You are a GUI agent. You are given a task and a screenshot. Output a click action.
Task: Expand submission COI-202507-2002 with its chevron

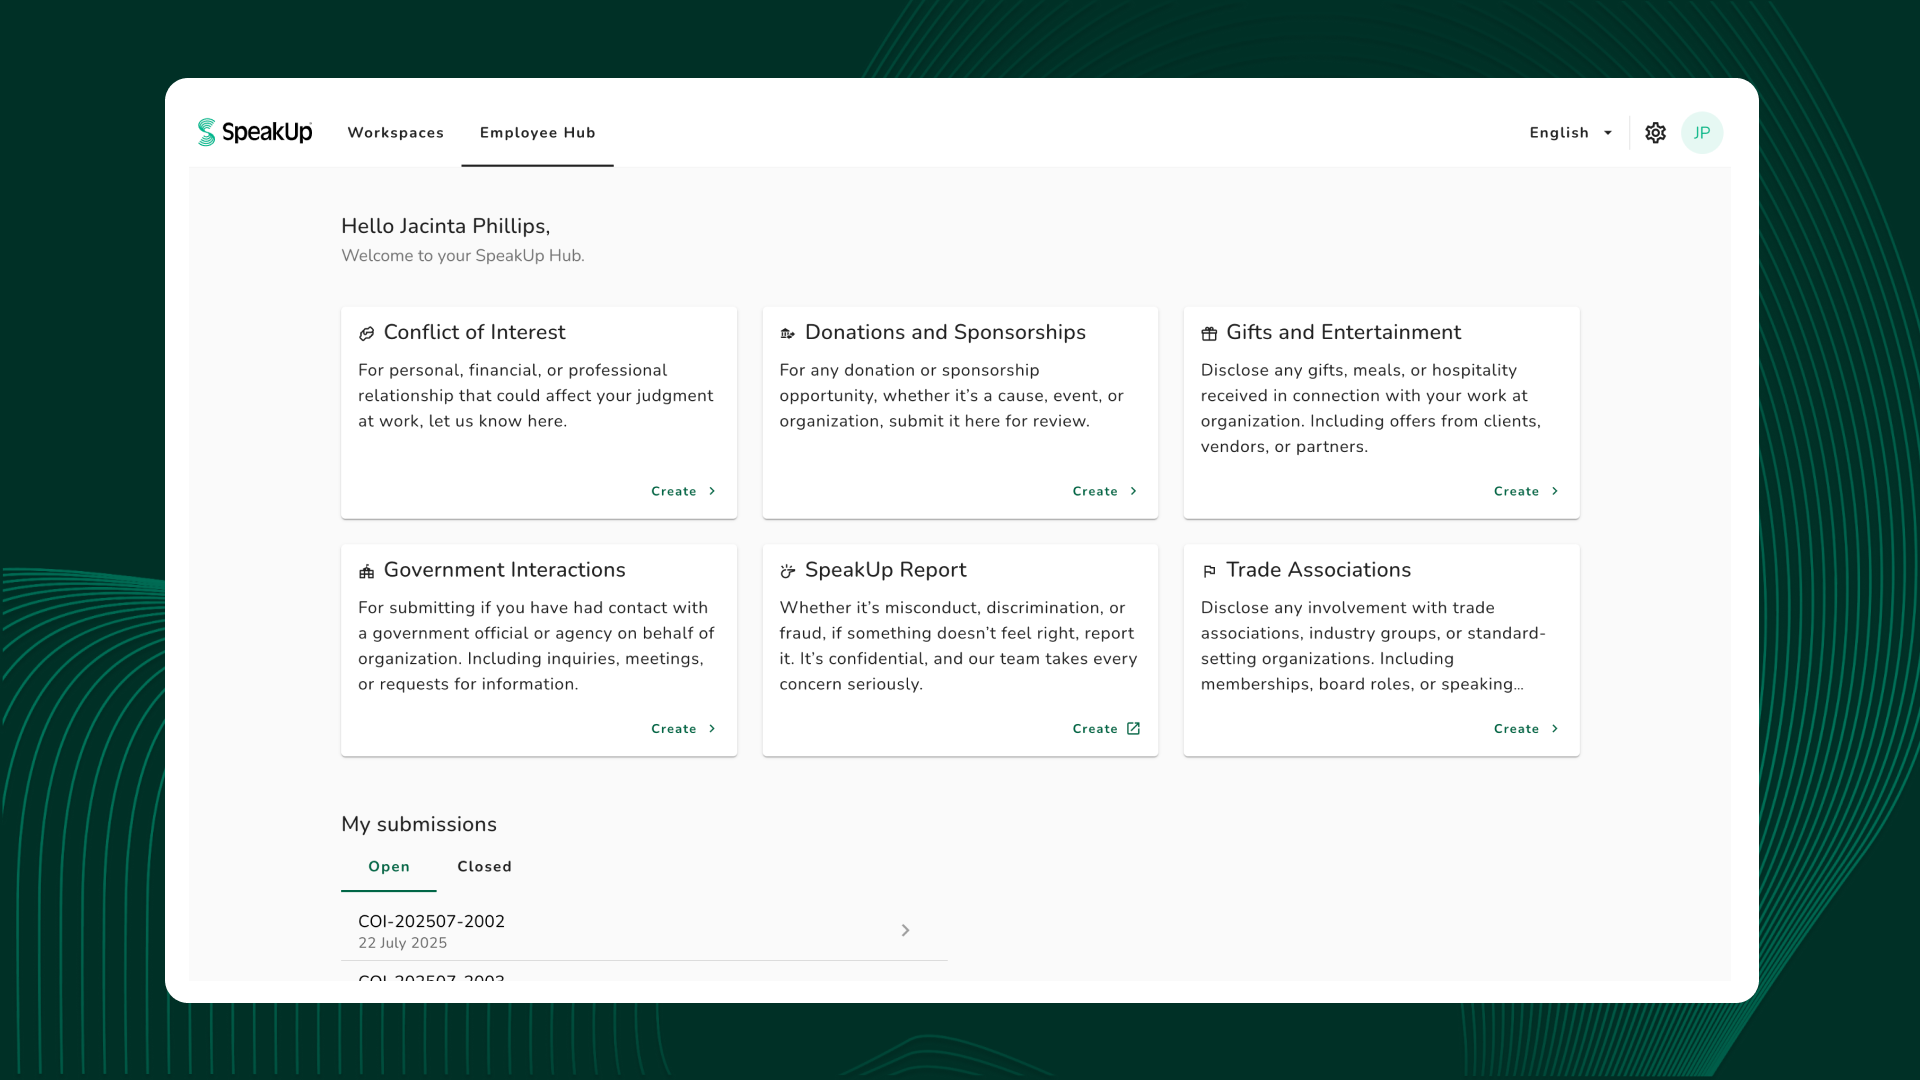point(905,931)
